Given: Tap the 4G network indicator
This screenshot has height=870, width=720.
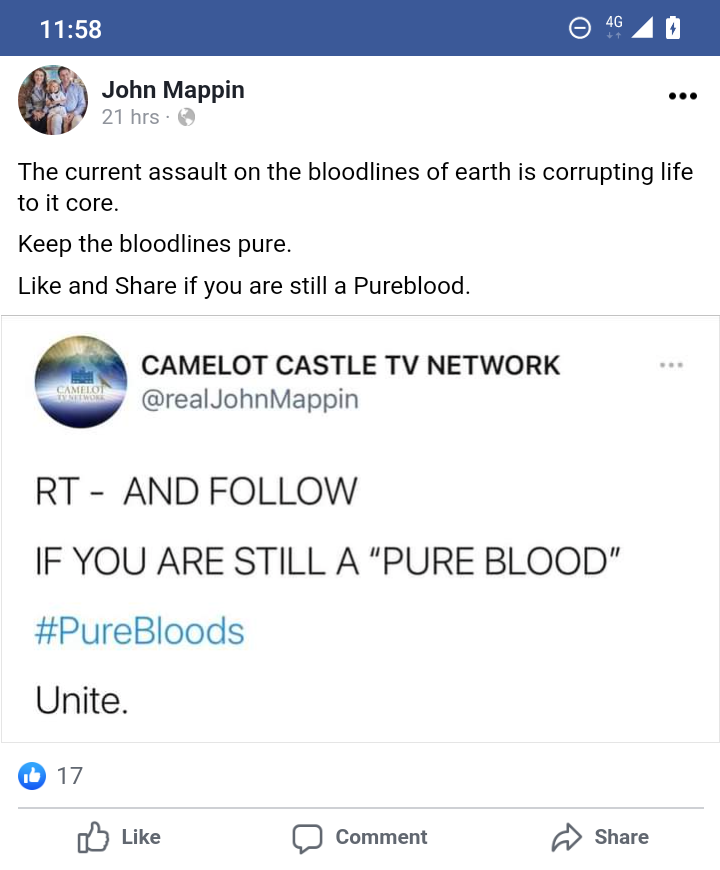Looking at the screenshot, I should tap(613, 27).
